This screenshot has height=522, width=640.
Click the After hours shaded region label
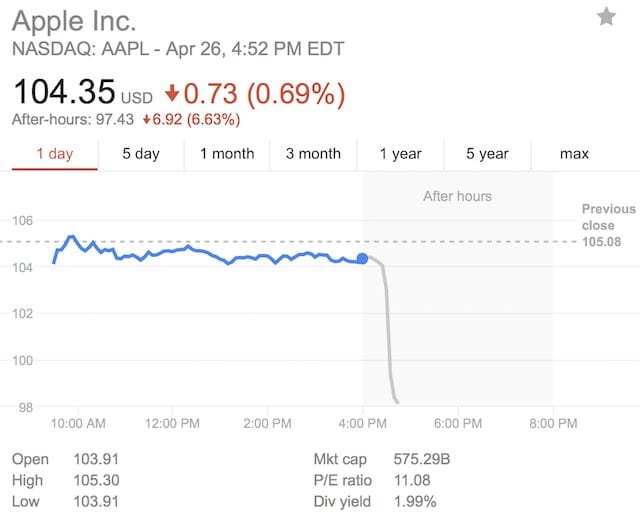(x=457, y=196)
